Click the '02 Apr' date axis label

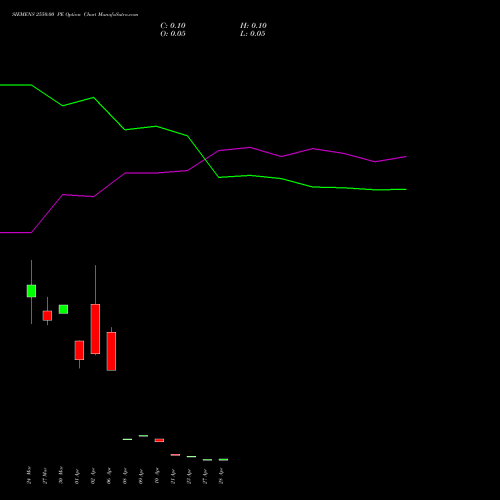[93, 476]
